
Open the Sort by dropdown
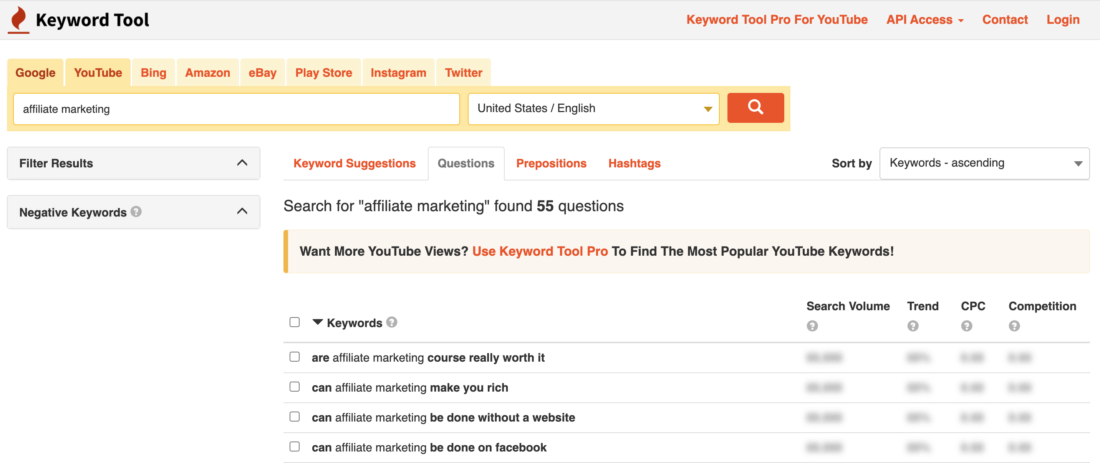click(984, 163)
